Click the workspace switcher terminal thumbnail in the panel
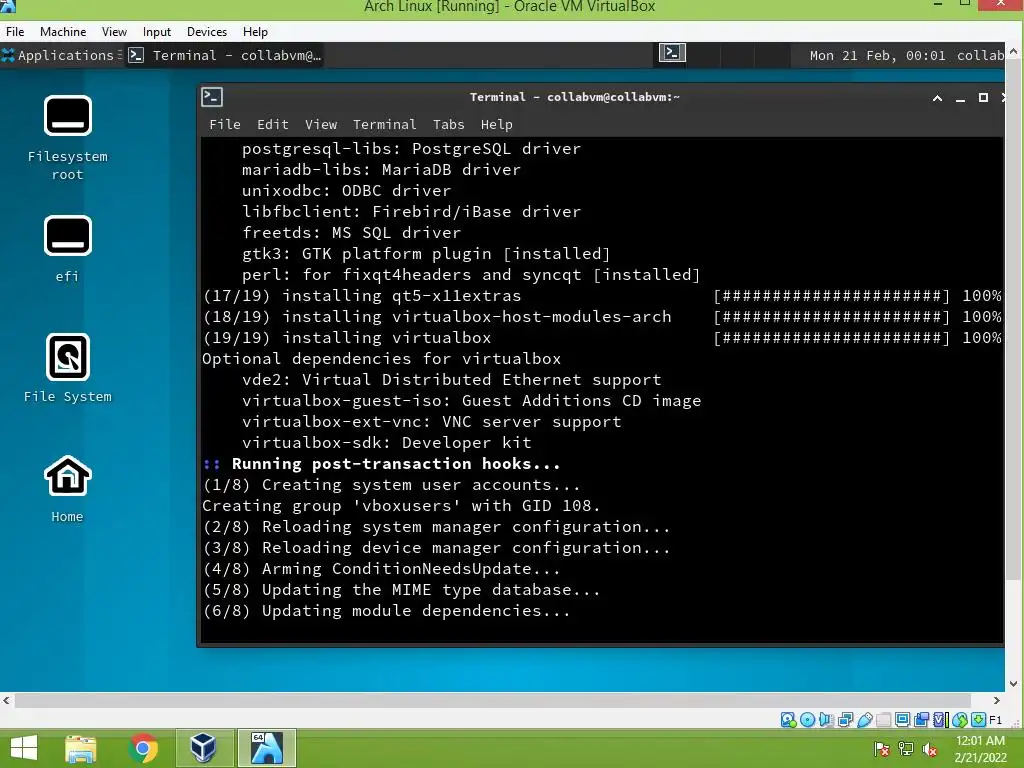 pos(672,54)
